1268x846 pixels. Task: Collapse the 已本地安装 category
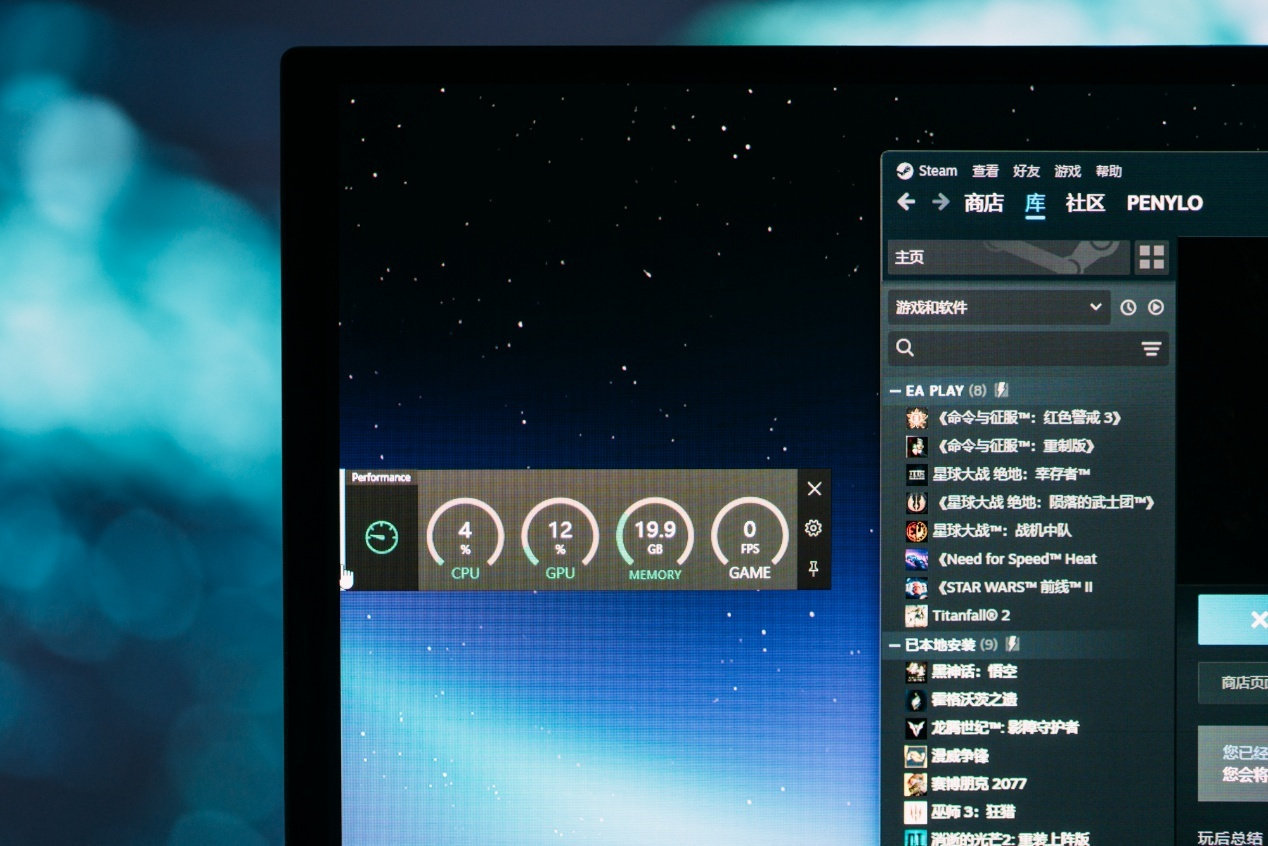point(895,646)
